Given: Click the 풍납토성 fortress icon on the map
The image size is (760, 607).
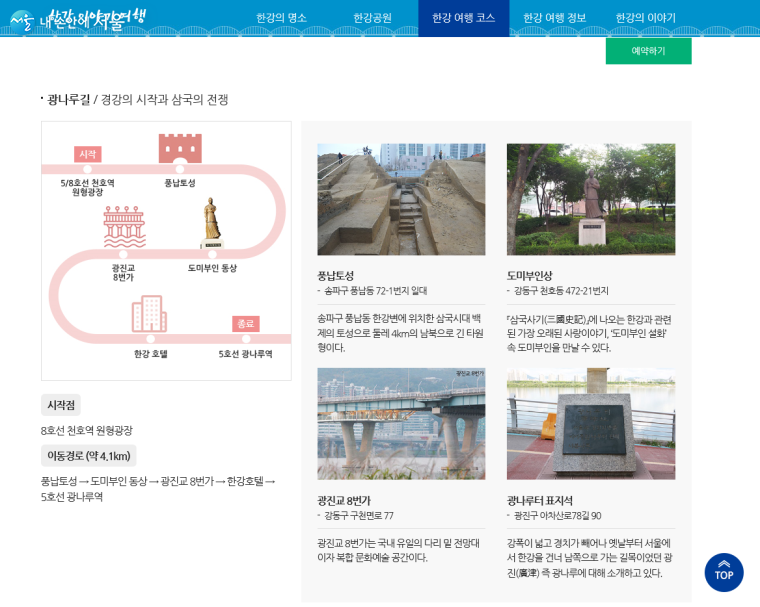Looking at the screenshot, I should [x=180, y=150].
